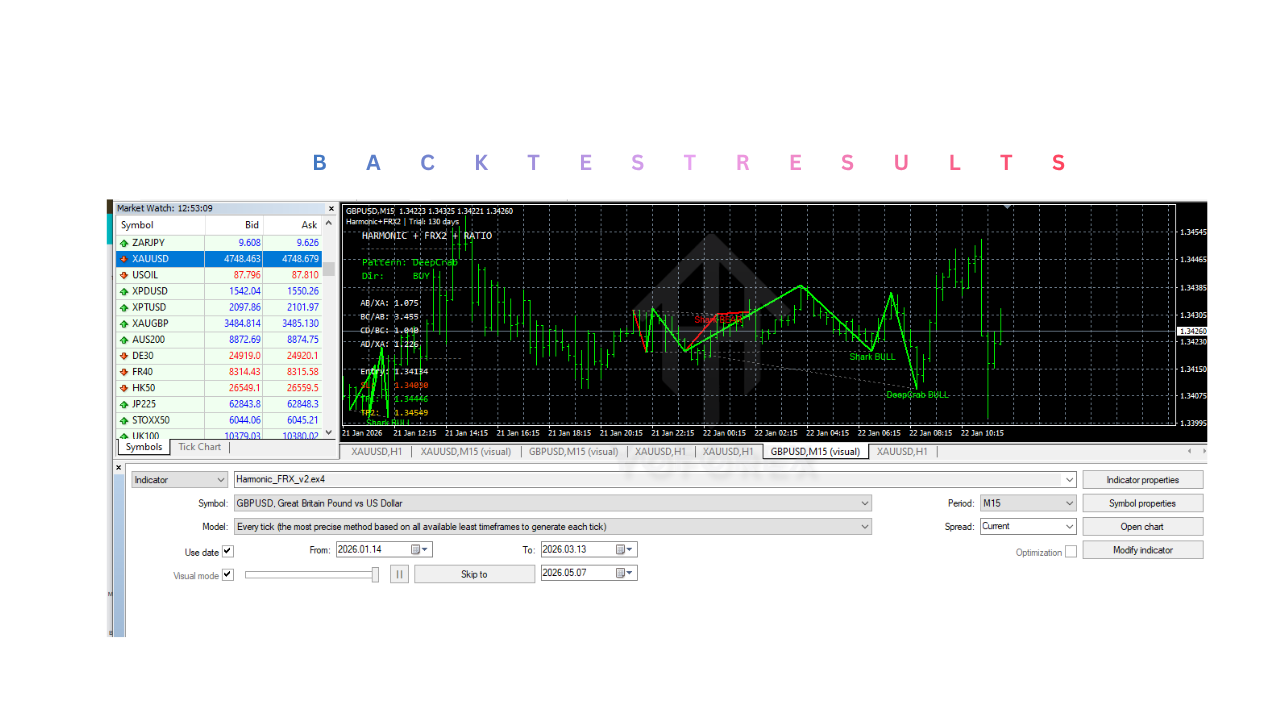Click the JP225 bid value 62843.8
The width and height of the screenshot is (1280, 720).
245,404
